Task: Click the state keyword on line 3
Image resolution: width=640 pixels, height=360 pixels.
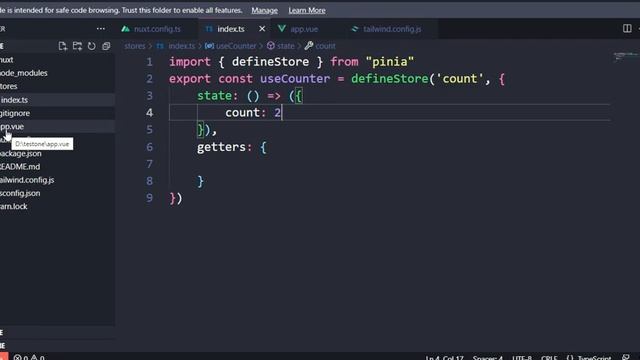Action: (x=215, y=96)
